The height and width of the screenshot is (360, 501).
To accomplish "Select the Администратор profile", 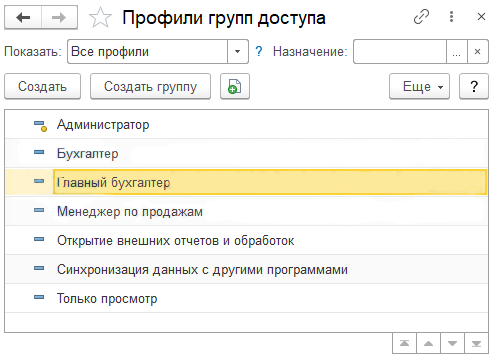I will pos(246,125).
